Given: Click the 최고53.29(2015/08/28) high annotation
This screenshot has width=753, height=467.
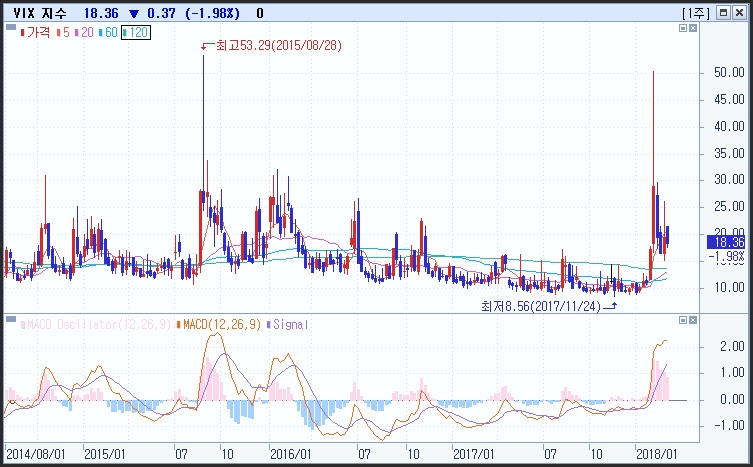Looking at the screenshot, I should click(279, 46).
